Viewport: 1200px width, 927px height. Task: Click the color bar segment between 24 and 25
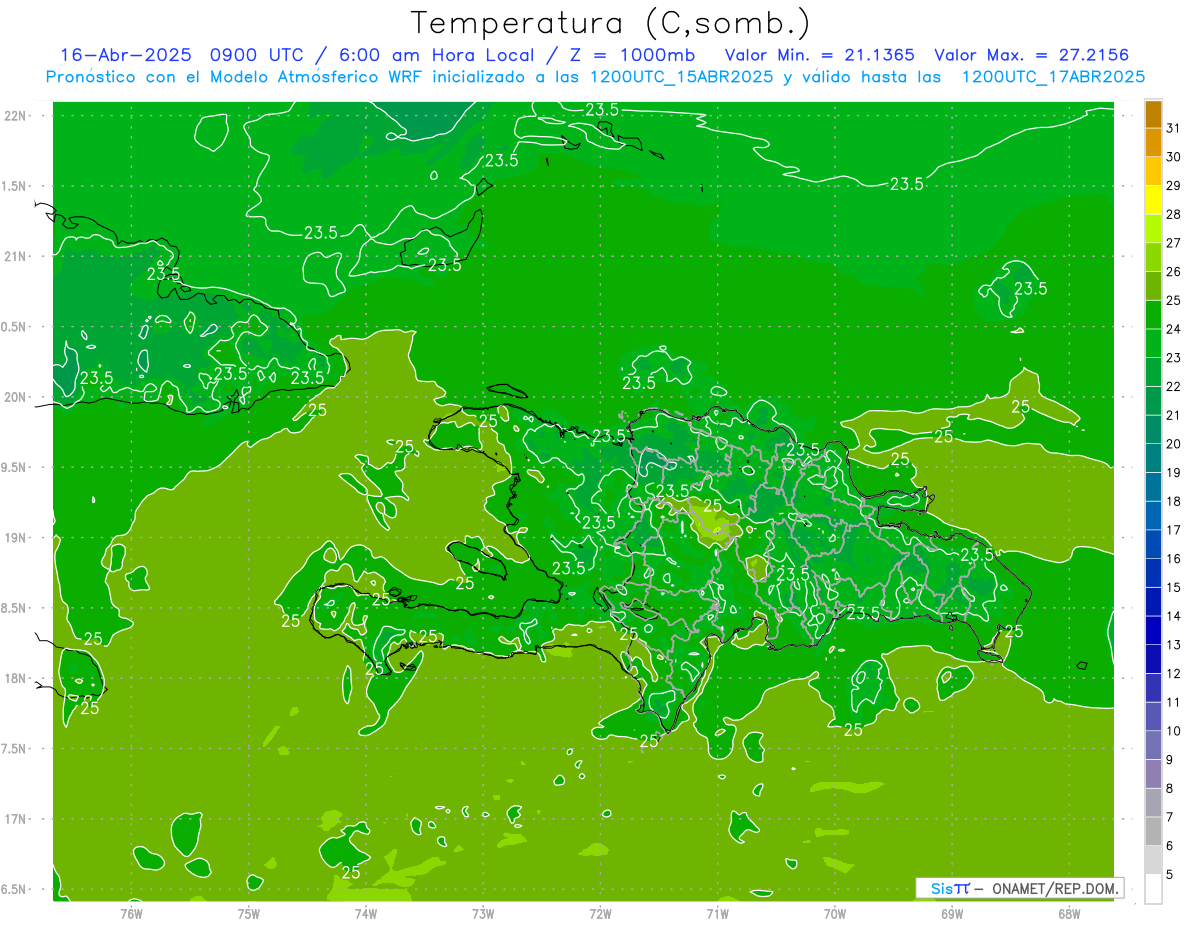coord(1153,314)
